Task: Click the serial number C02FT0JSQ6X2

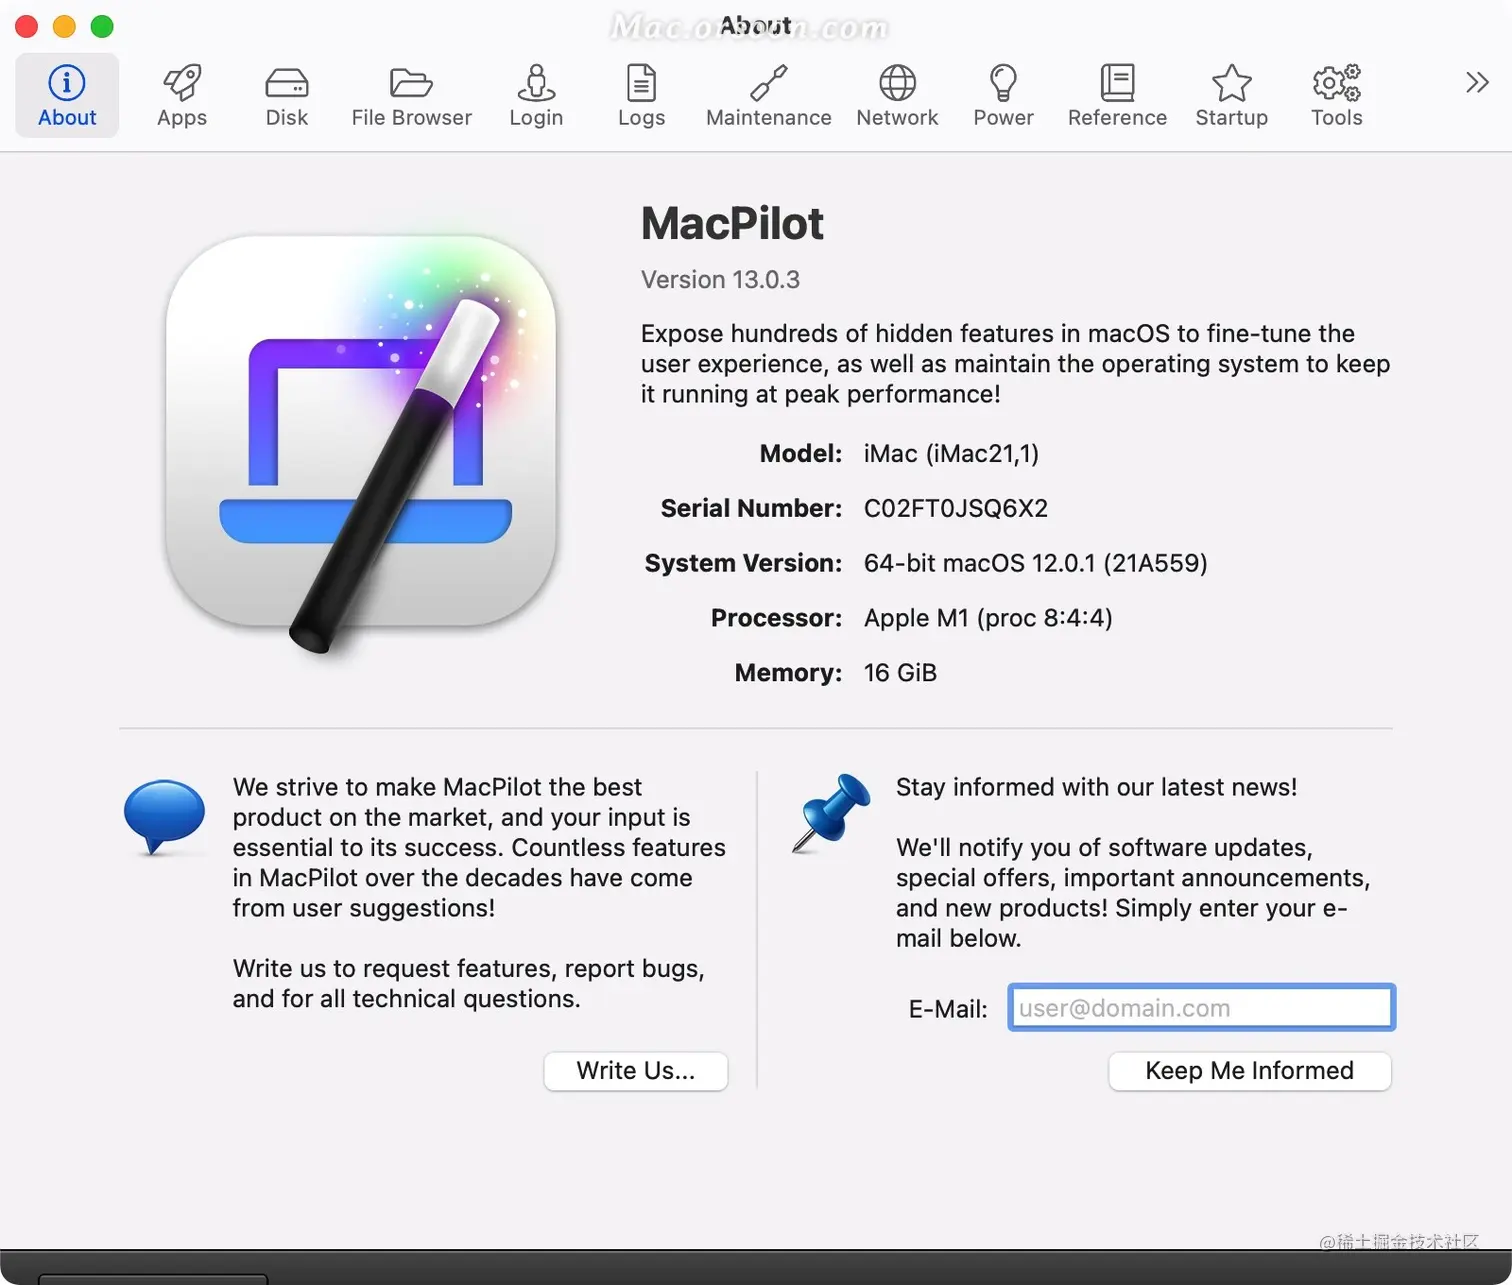Action: point(956,508)
